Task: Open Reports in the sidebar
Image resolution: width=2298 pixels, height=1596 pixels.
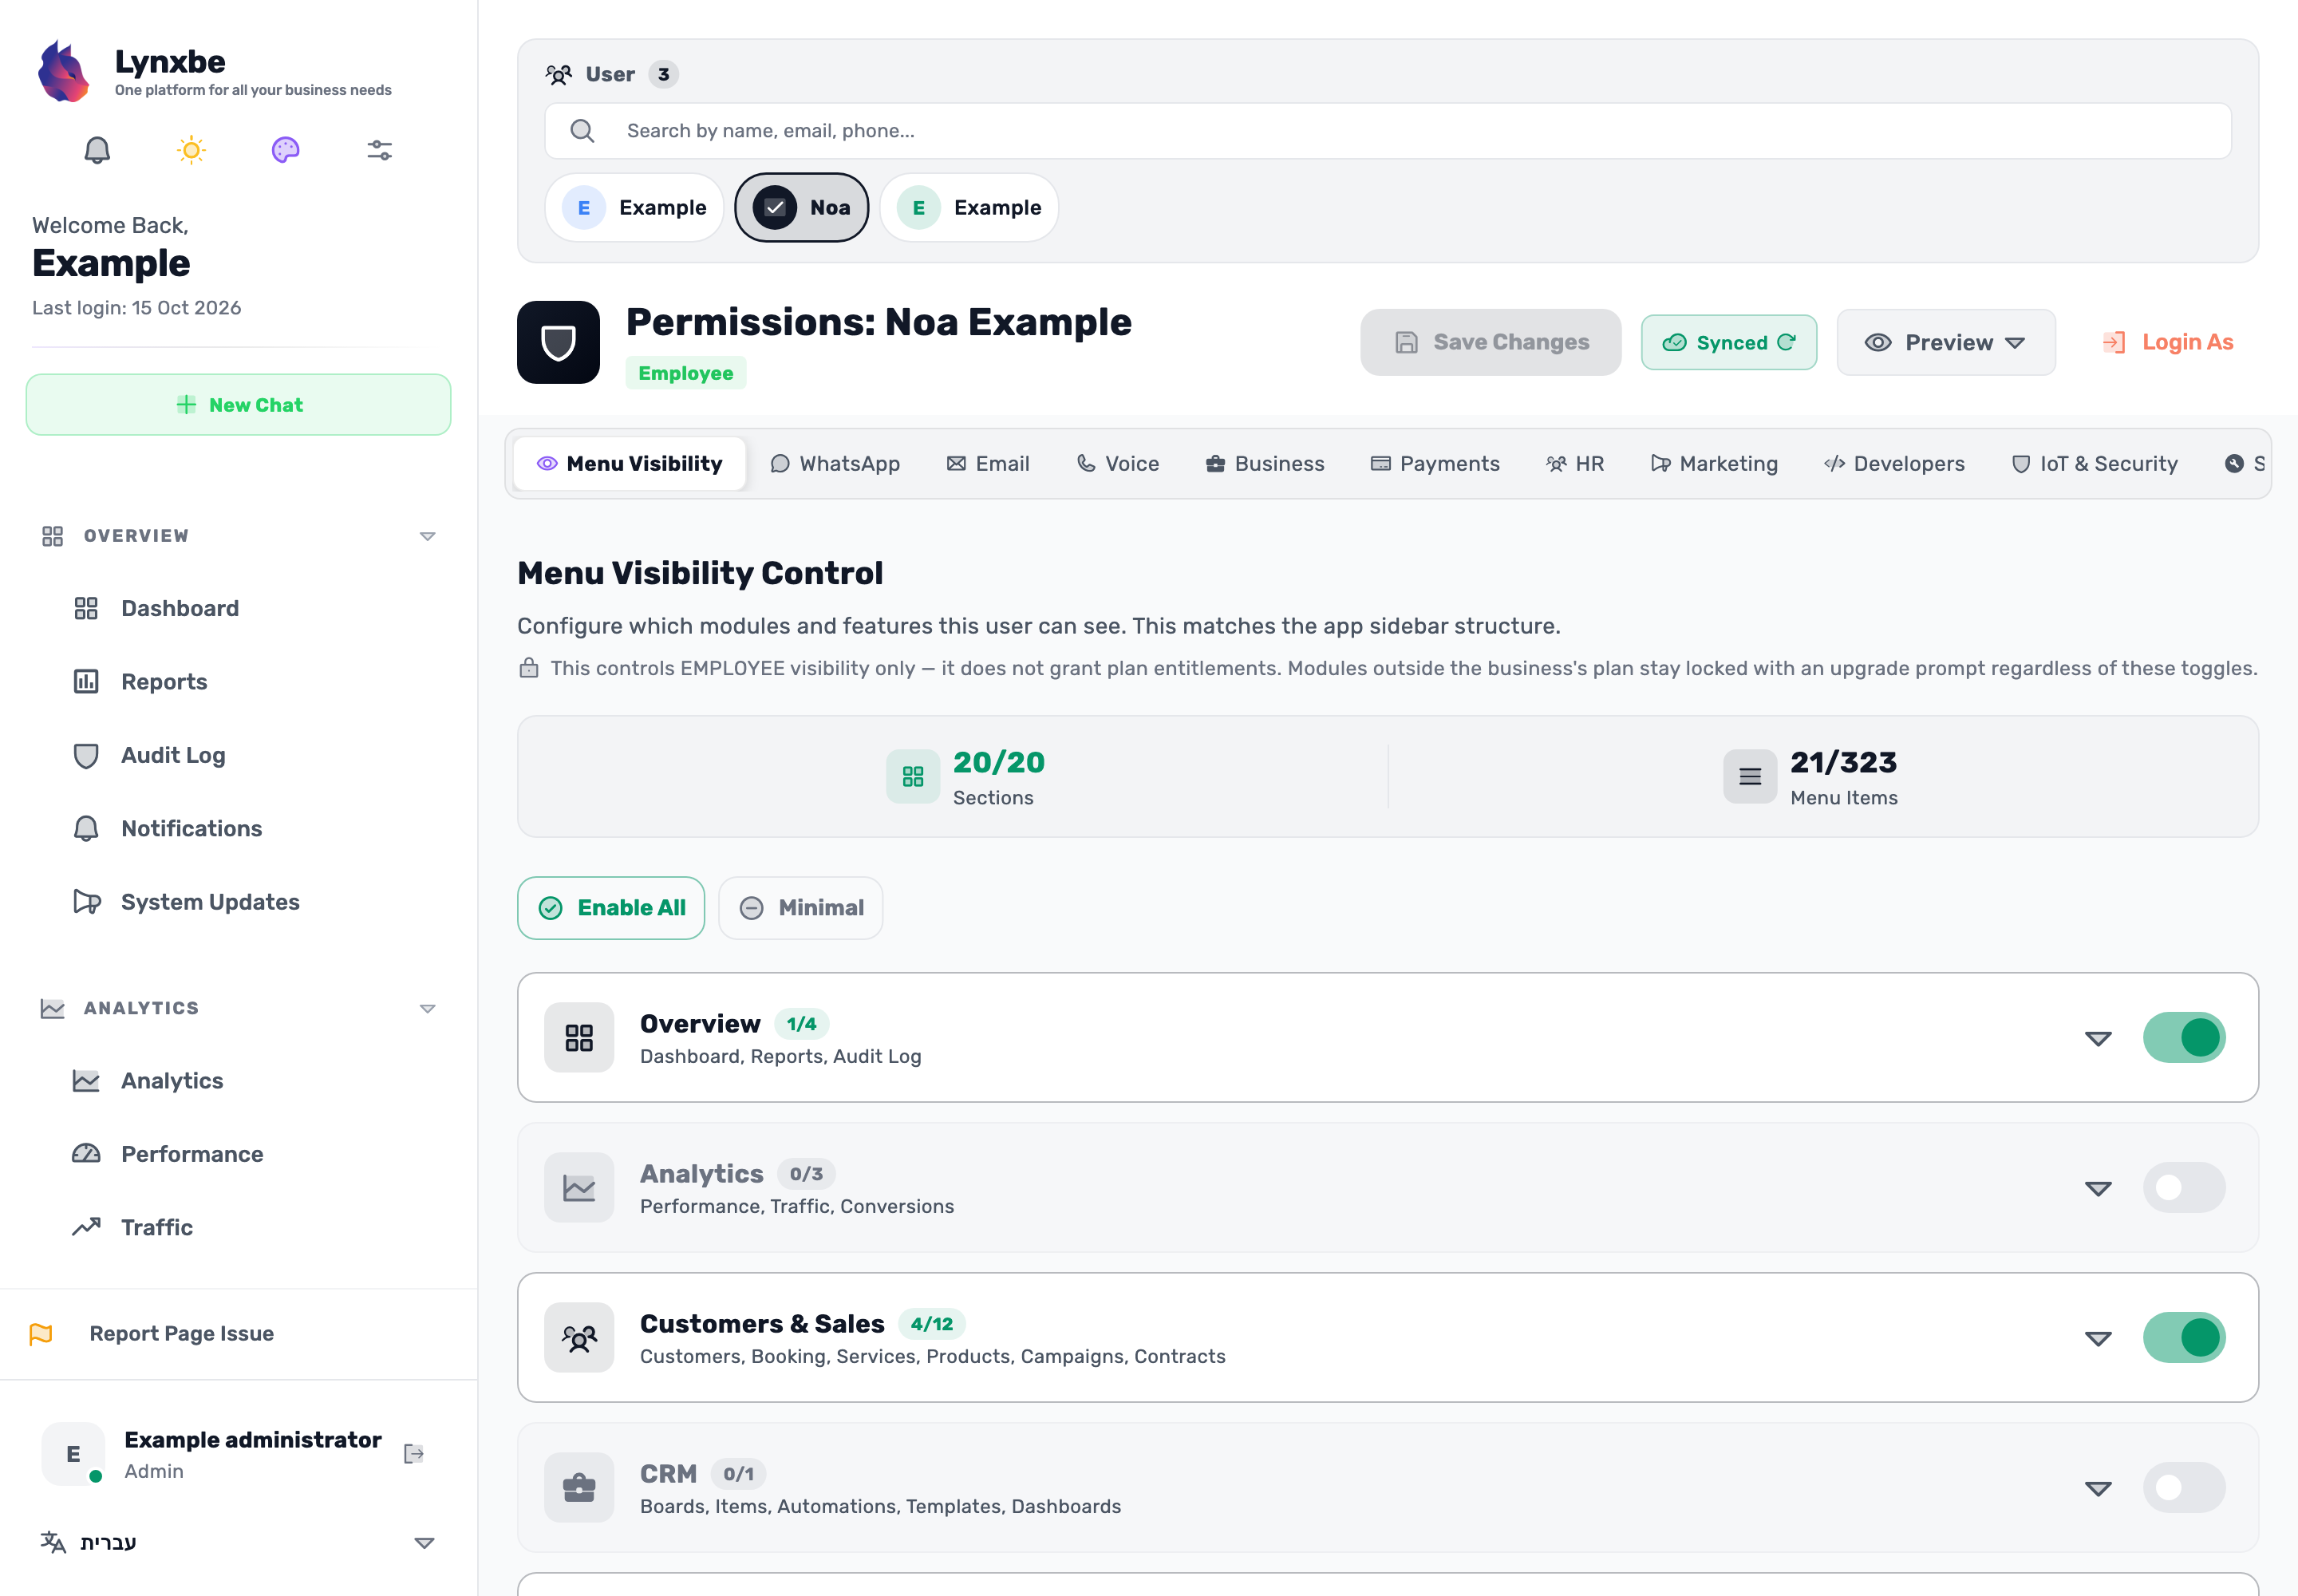Action: click(x=164, y=682)
